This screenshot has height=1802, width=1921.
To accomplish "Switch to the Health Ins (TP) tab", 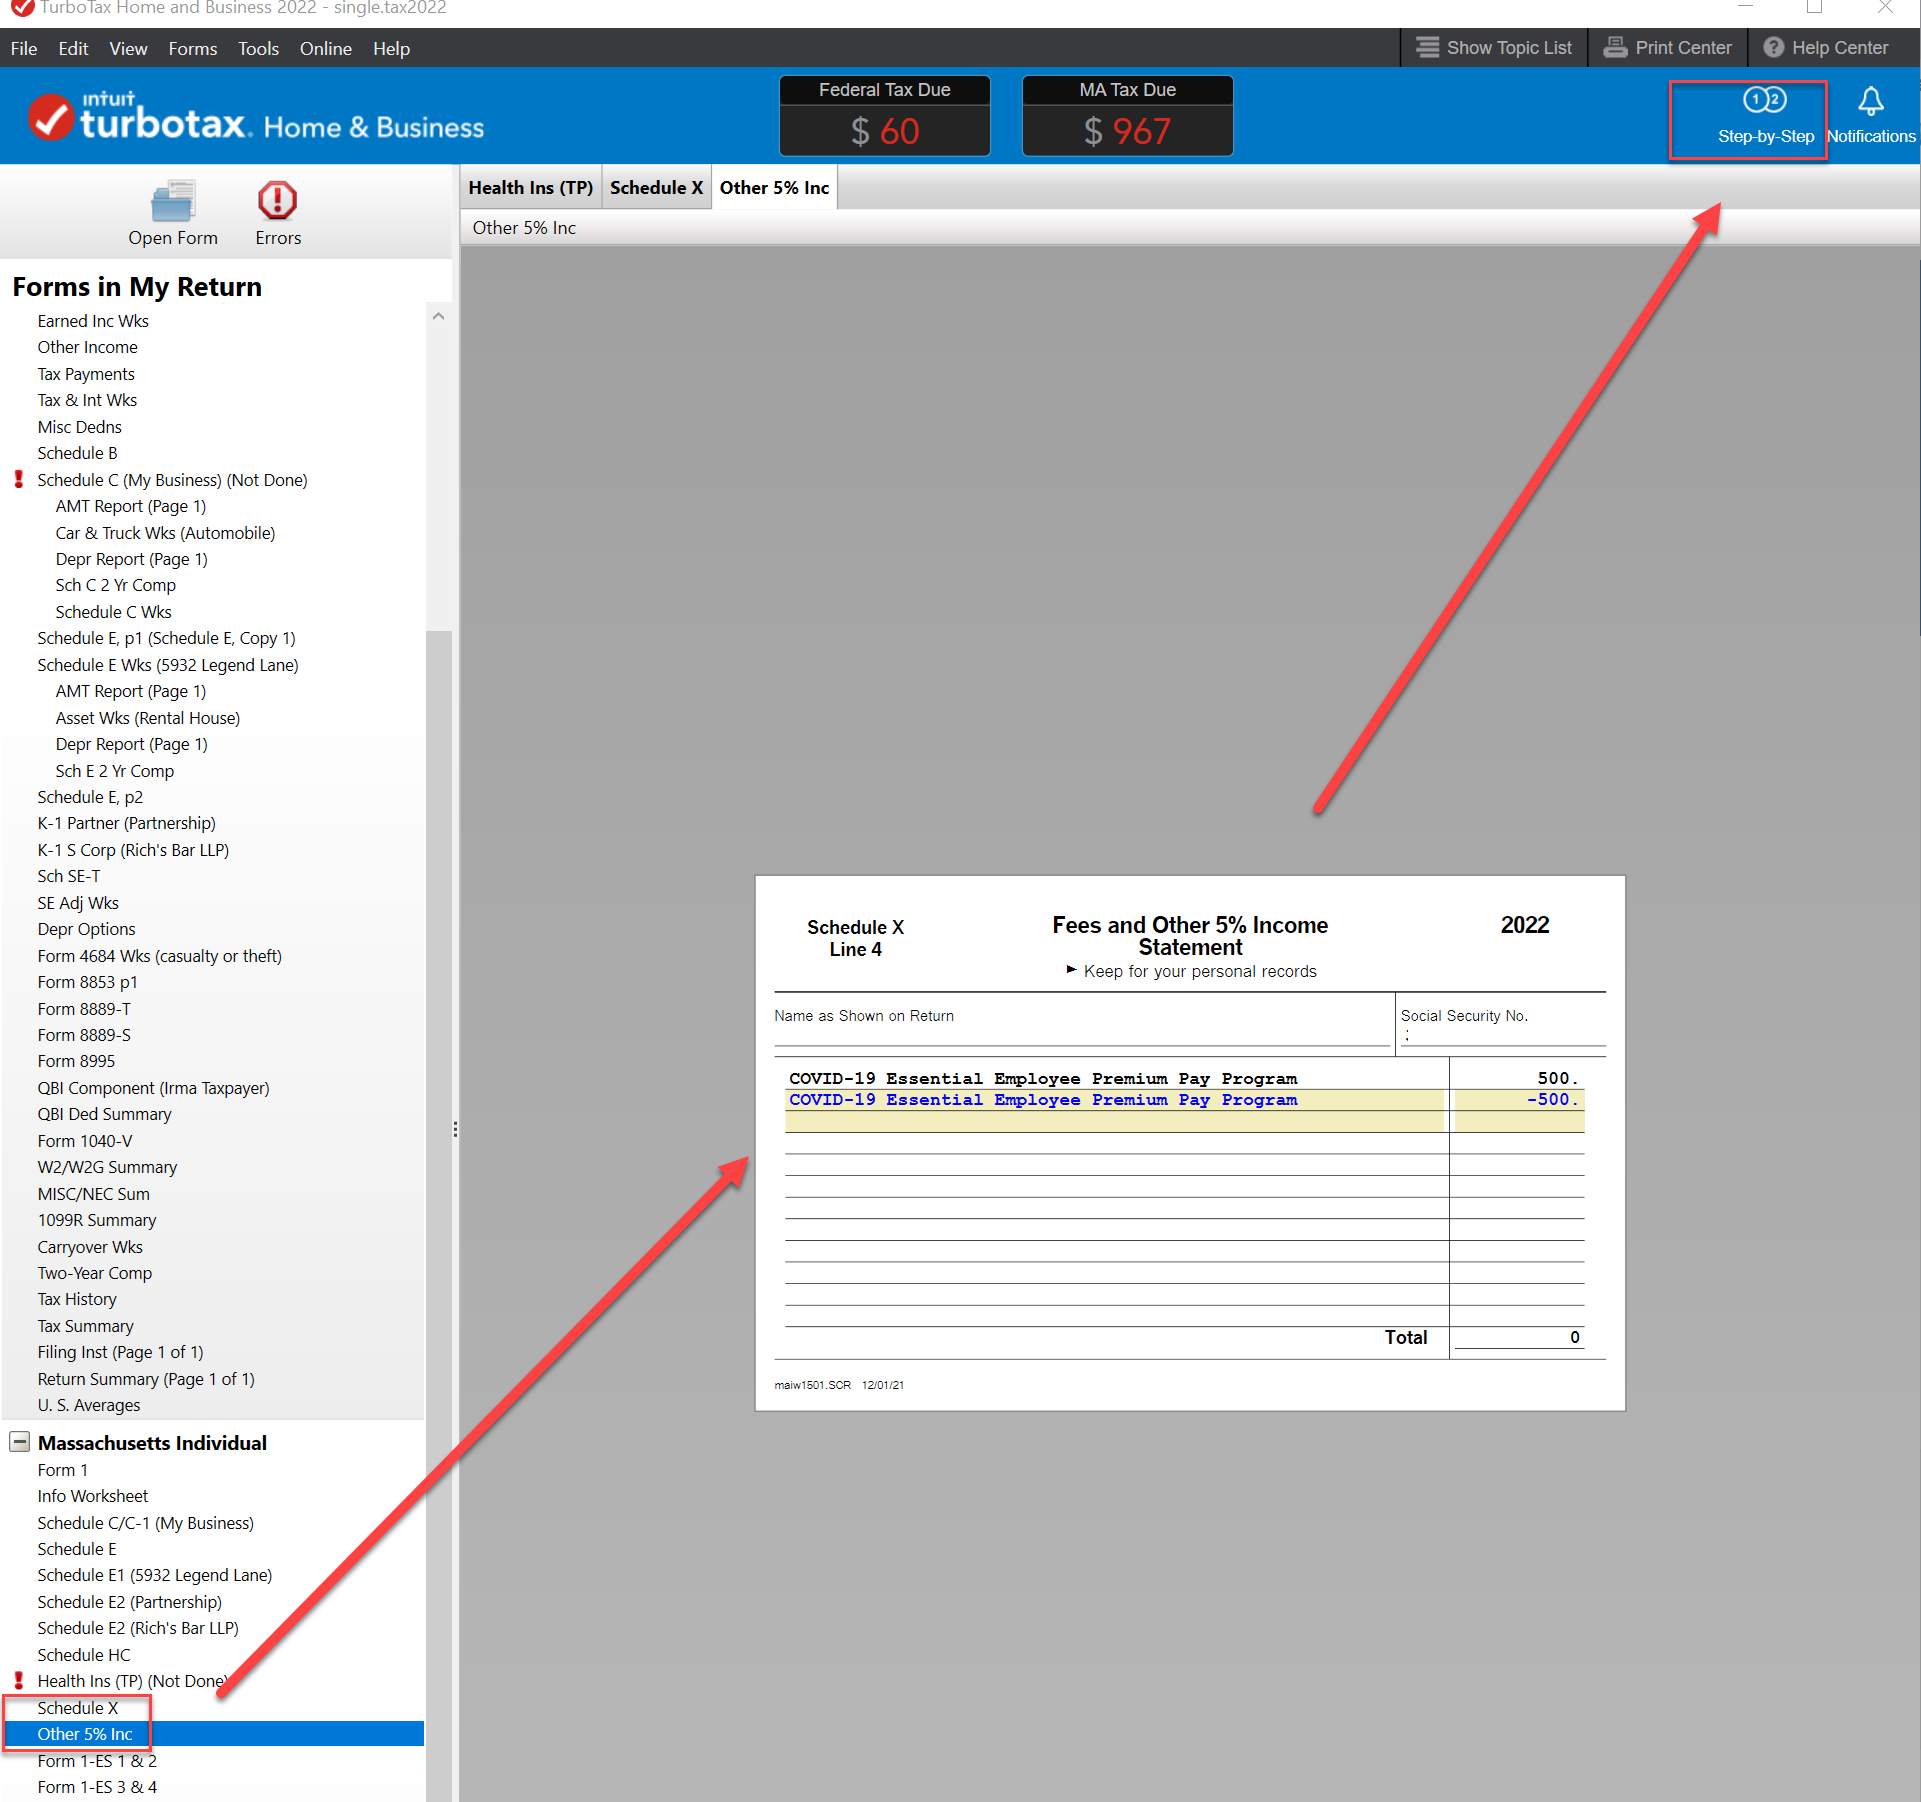I will [x=531, y=187].
